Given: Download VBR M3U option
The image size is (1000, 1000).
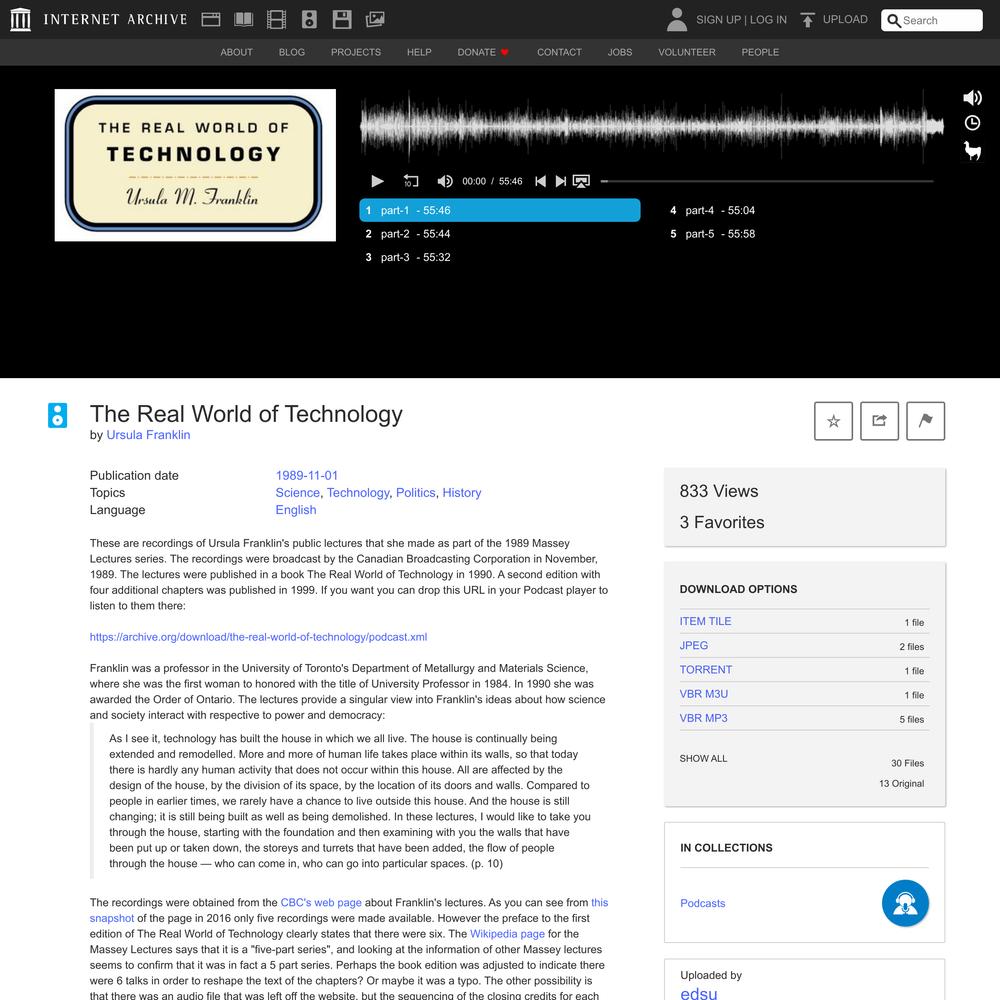Looking at the screenshot, I should tap(703, 694).
